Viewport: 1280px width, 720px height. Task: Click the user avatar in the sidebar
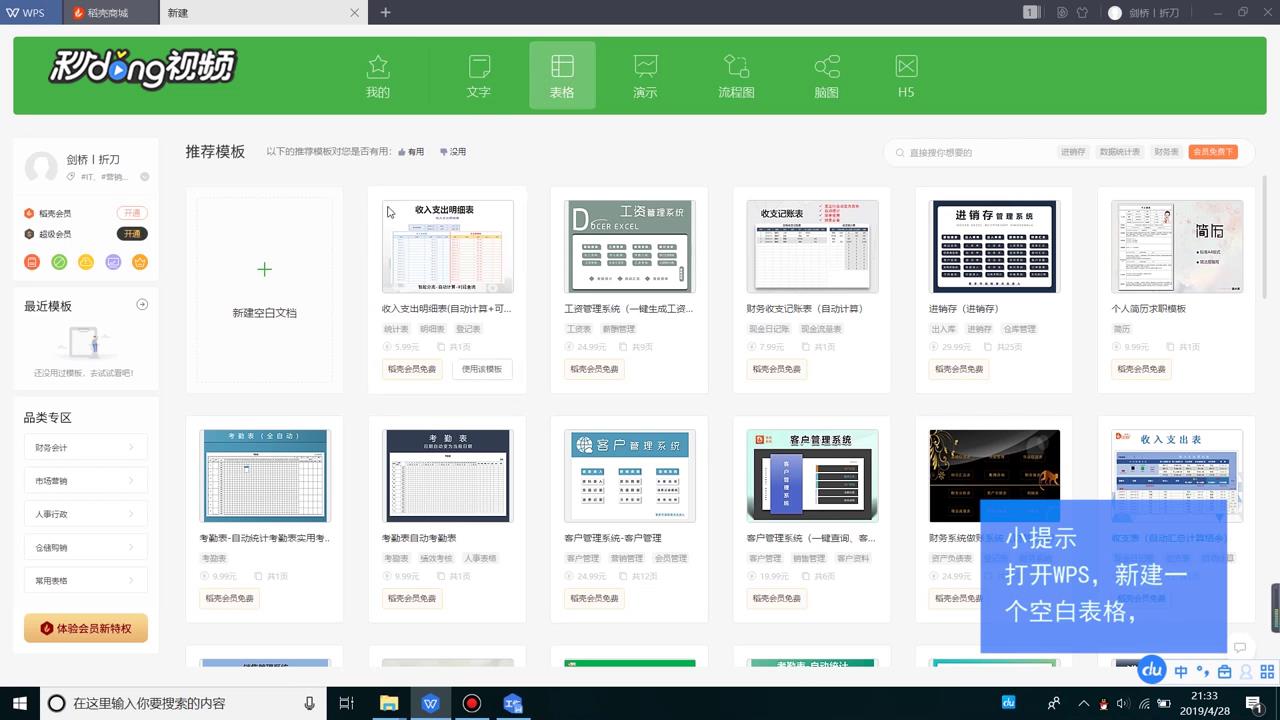click(x=40, y=167)
